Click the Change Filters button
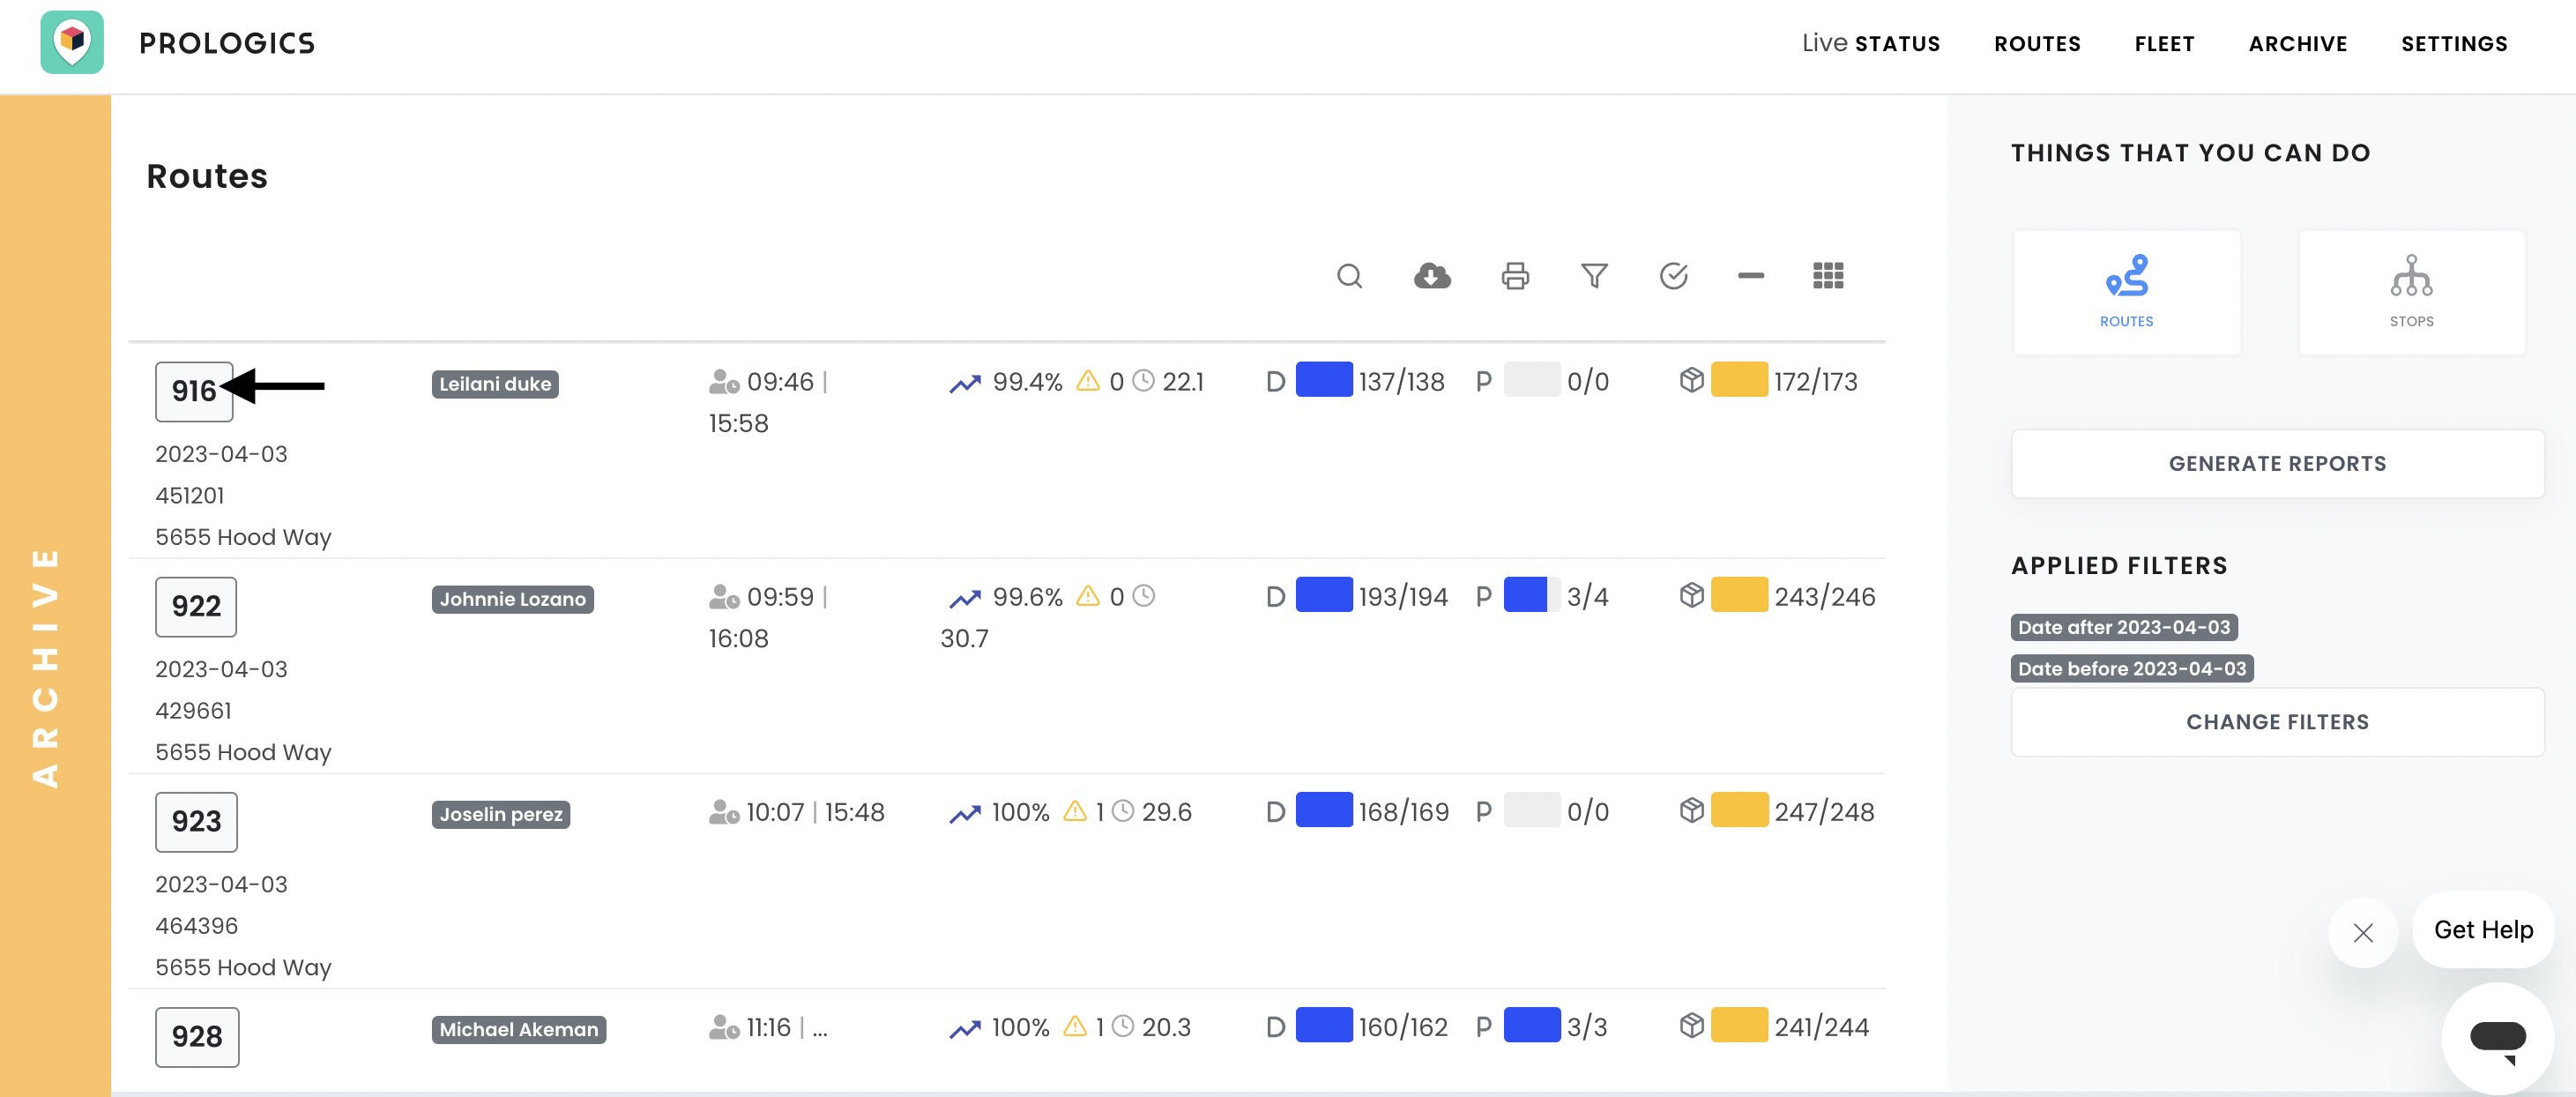Image resolution: width=2576 pixels, height=1097 pixels. click(x=2277, y=721)
